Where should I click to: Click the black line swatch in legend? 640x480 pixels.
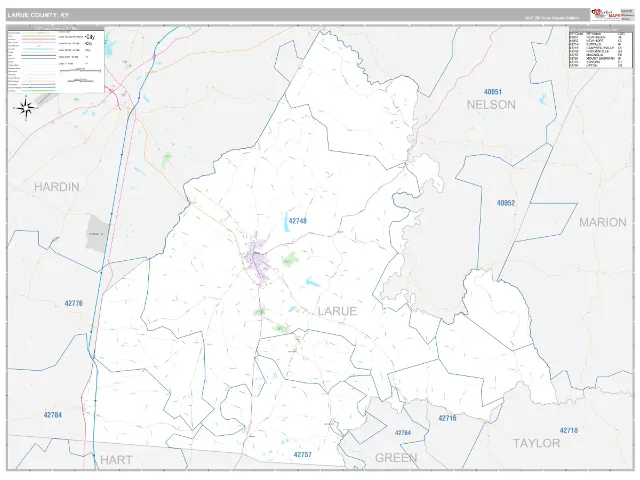(x=38, y=56)
